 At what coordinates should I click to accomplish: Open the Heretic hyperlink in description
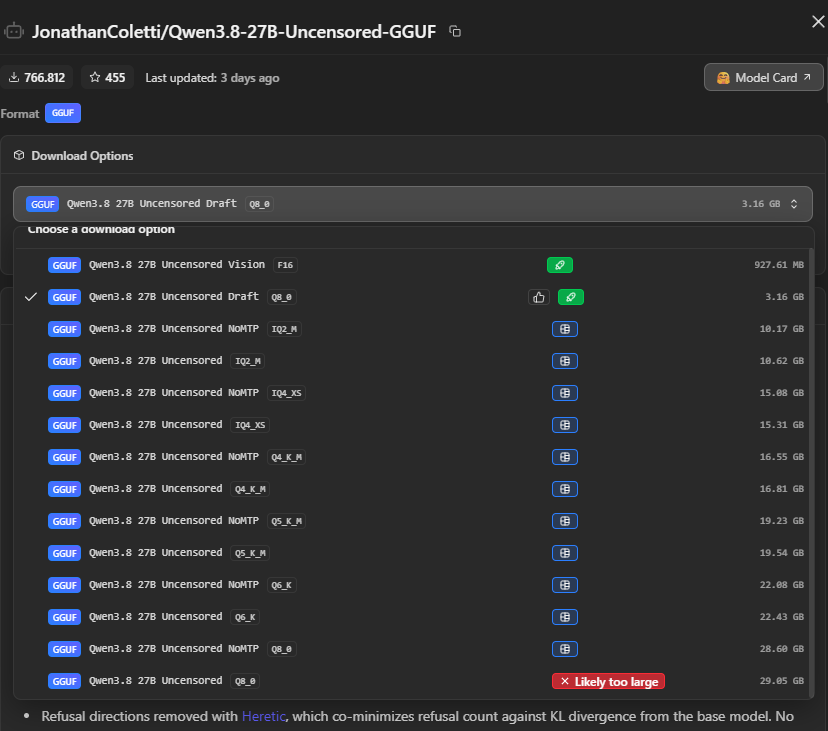[x=264, y=716]
